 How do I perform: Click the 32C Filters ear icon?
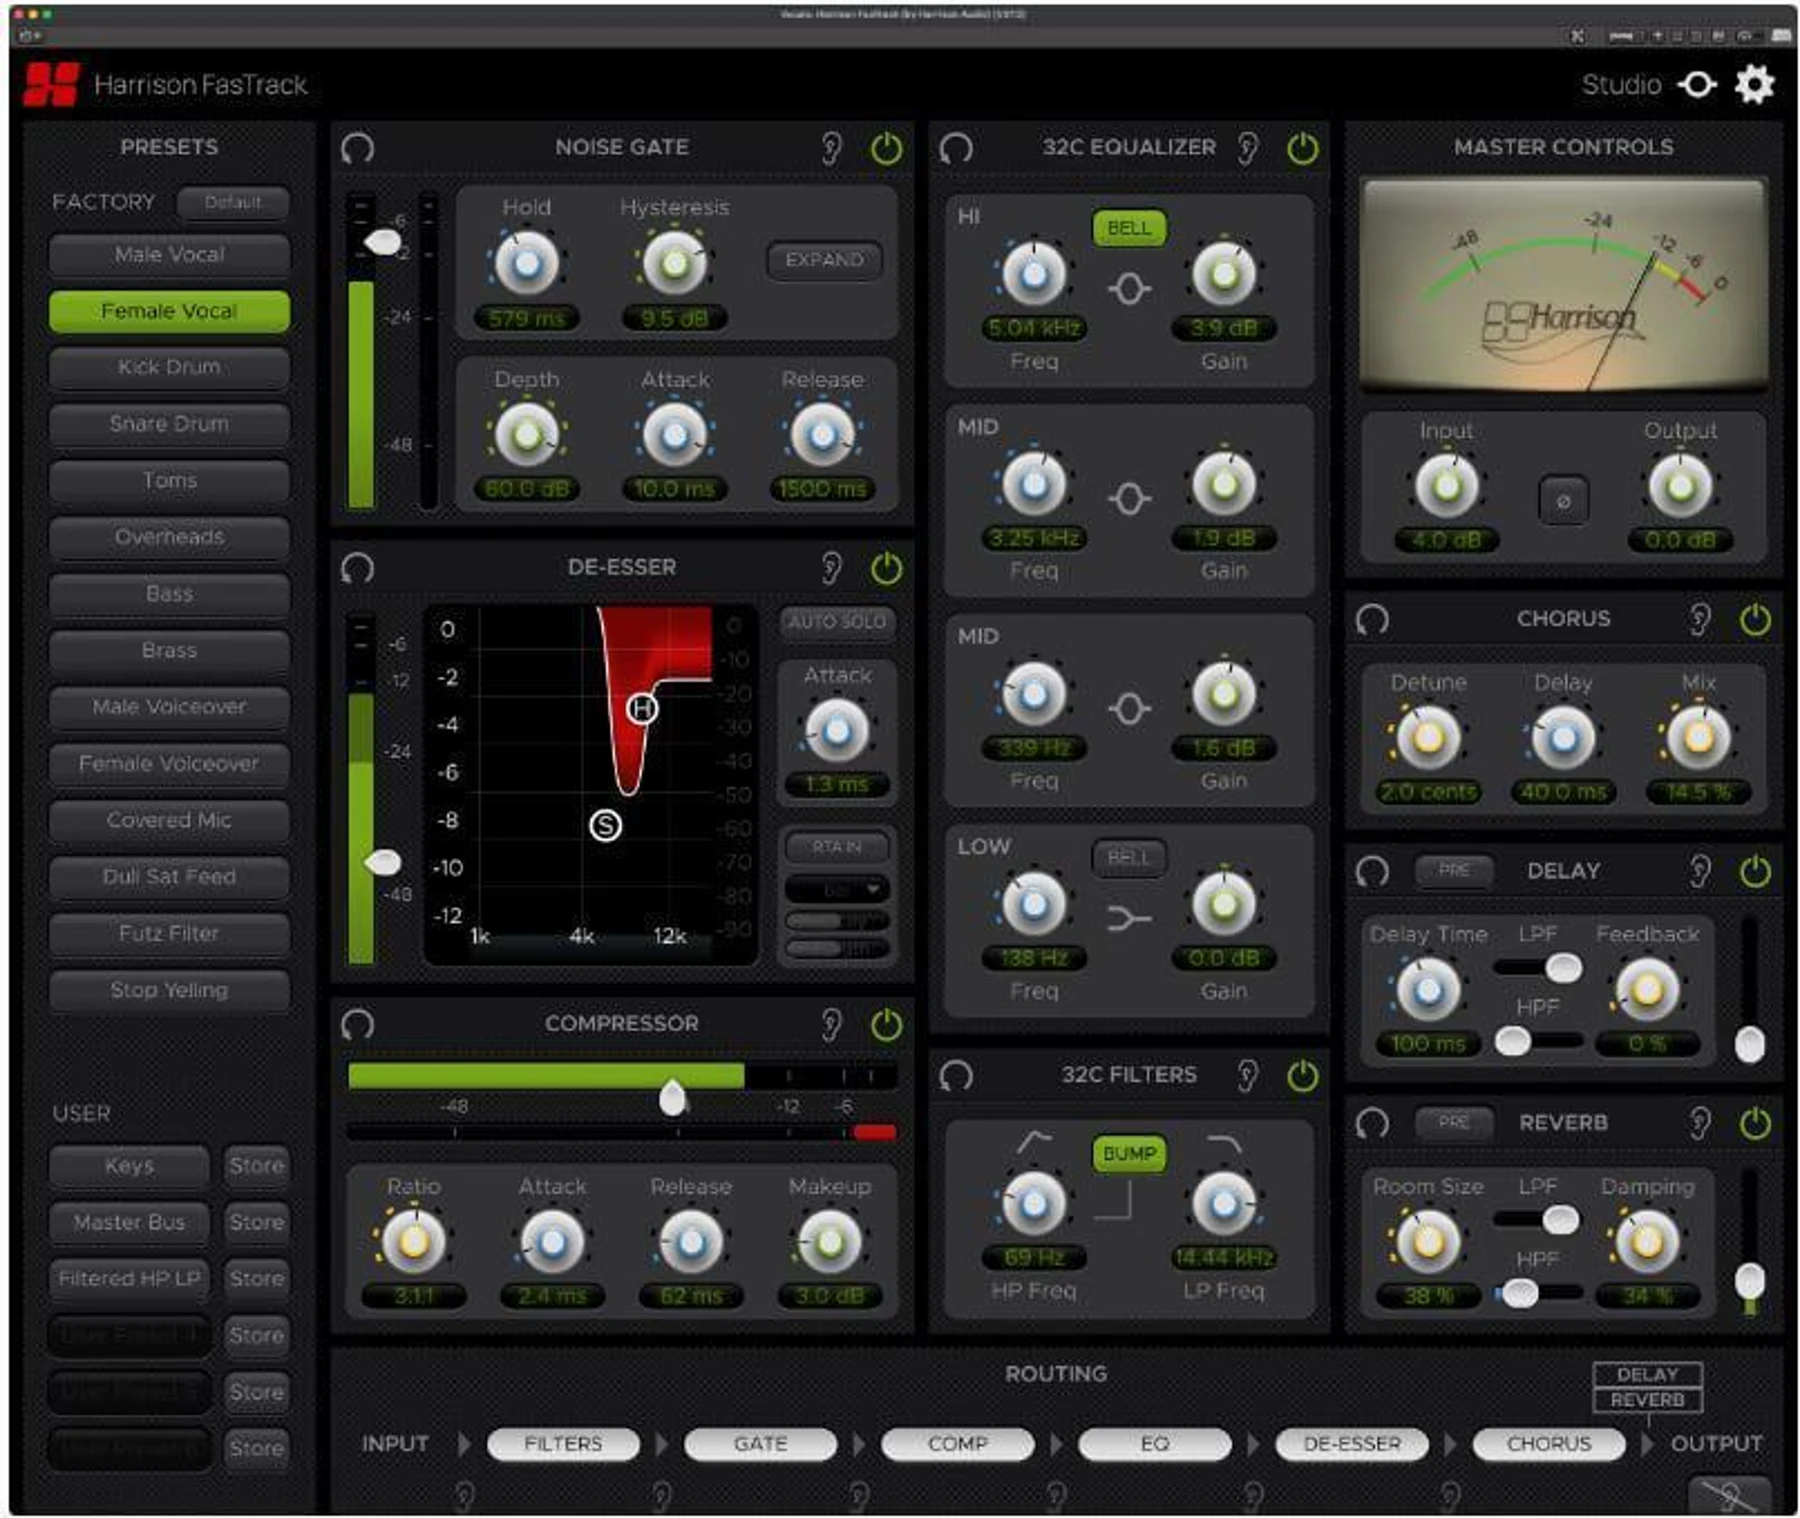pyautogui.click(x=1247, y=1076)
